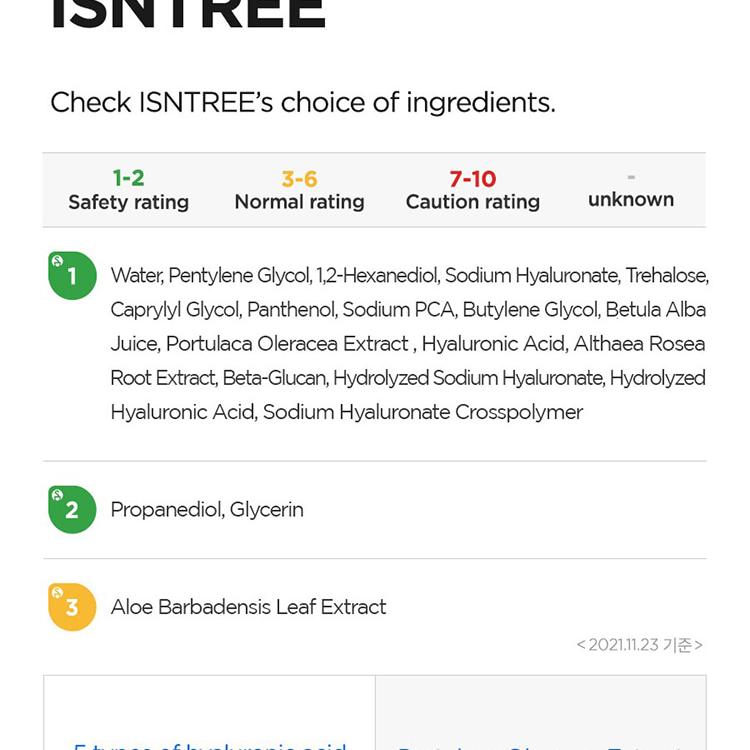This screenshot has height=750, width=750.
Task: Click the small leaf icon on badge 1
Action: pos(57,261)
